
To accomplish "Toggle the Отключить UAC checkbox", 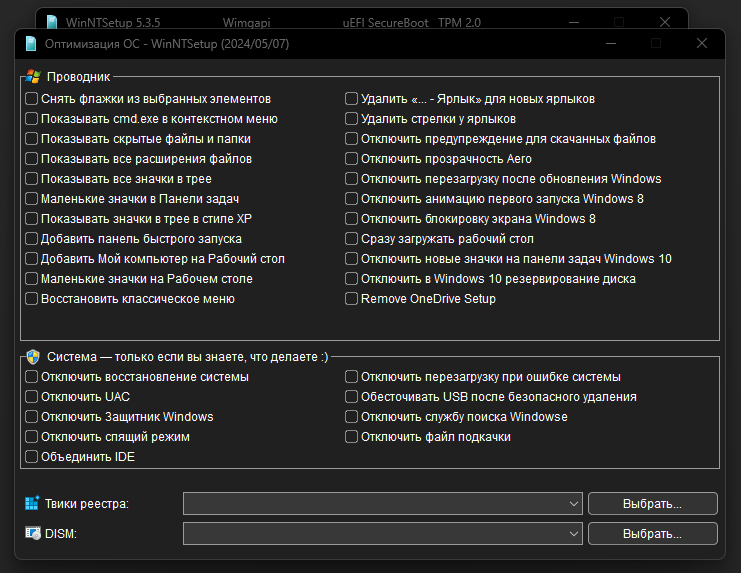I will (x=32, y=397).
